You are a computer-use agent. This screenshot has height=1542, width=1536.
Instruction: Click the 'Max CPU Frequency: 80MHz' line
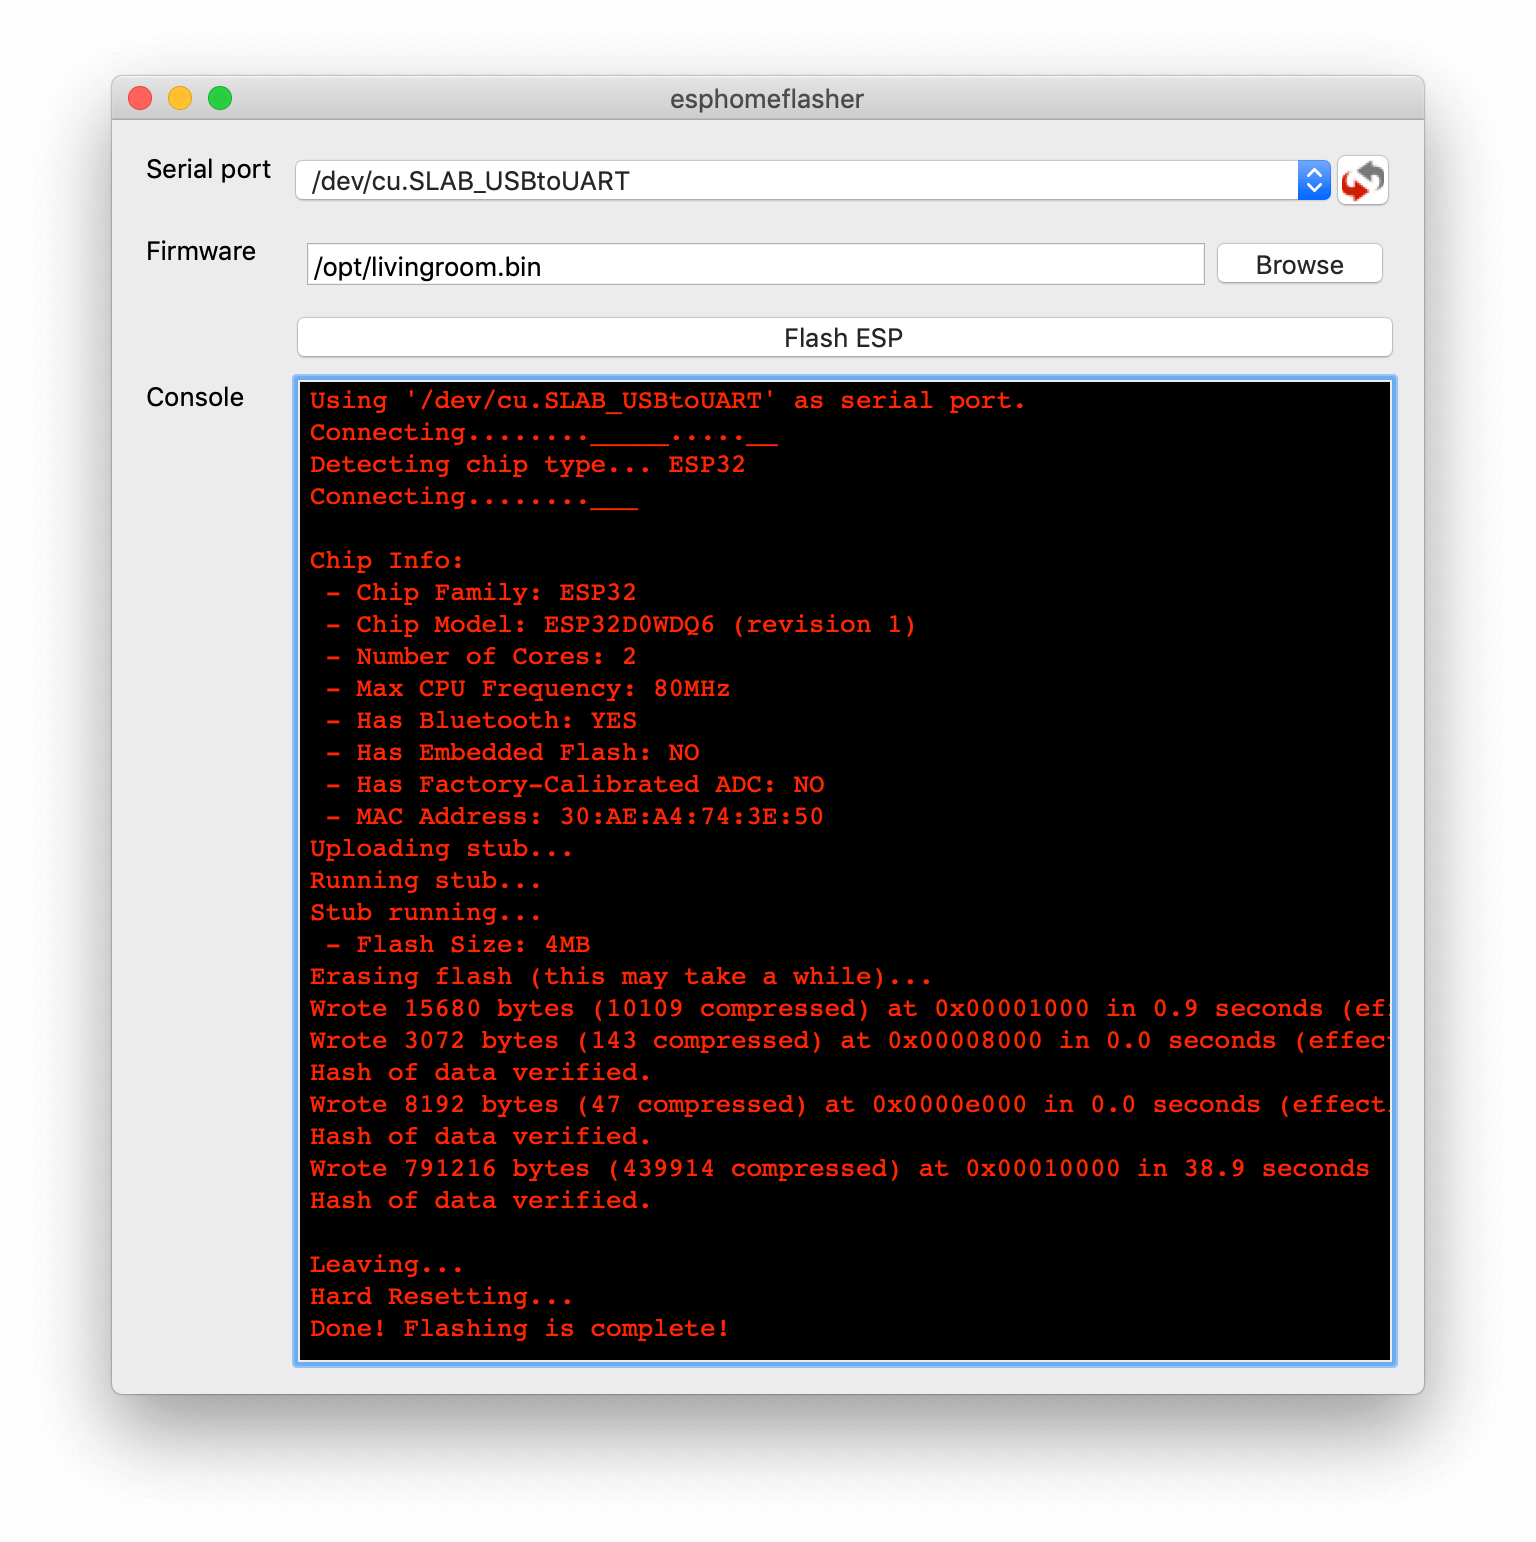click(528, 689)
